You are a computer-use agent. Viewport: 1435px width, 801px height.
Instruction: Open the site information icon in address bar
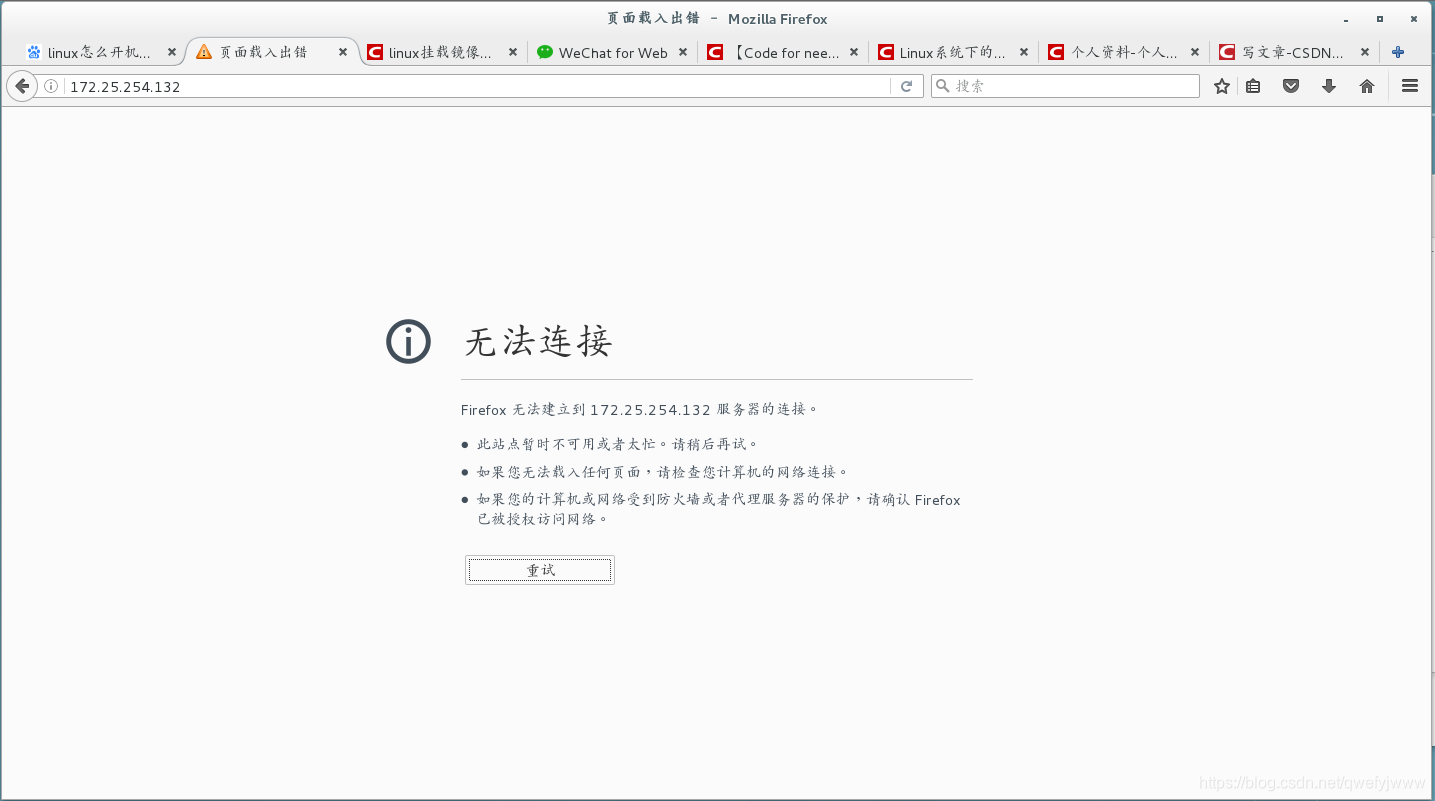[51, 87]
